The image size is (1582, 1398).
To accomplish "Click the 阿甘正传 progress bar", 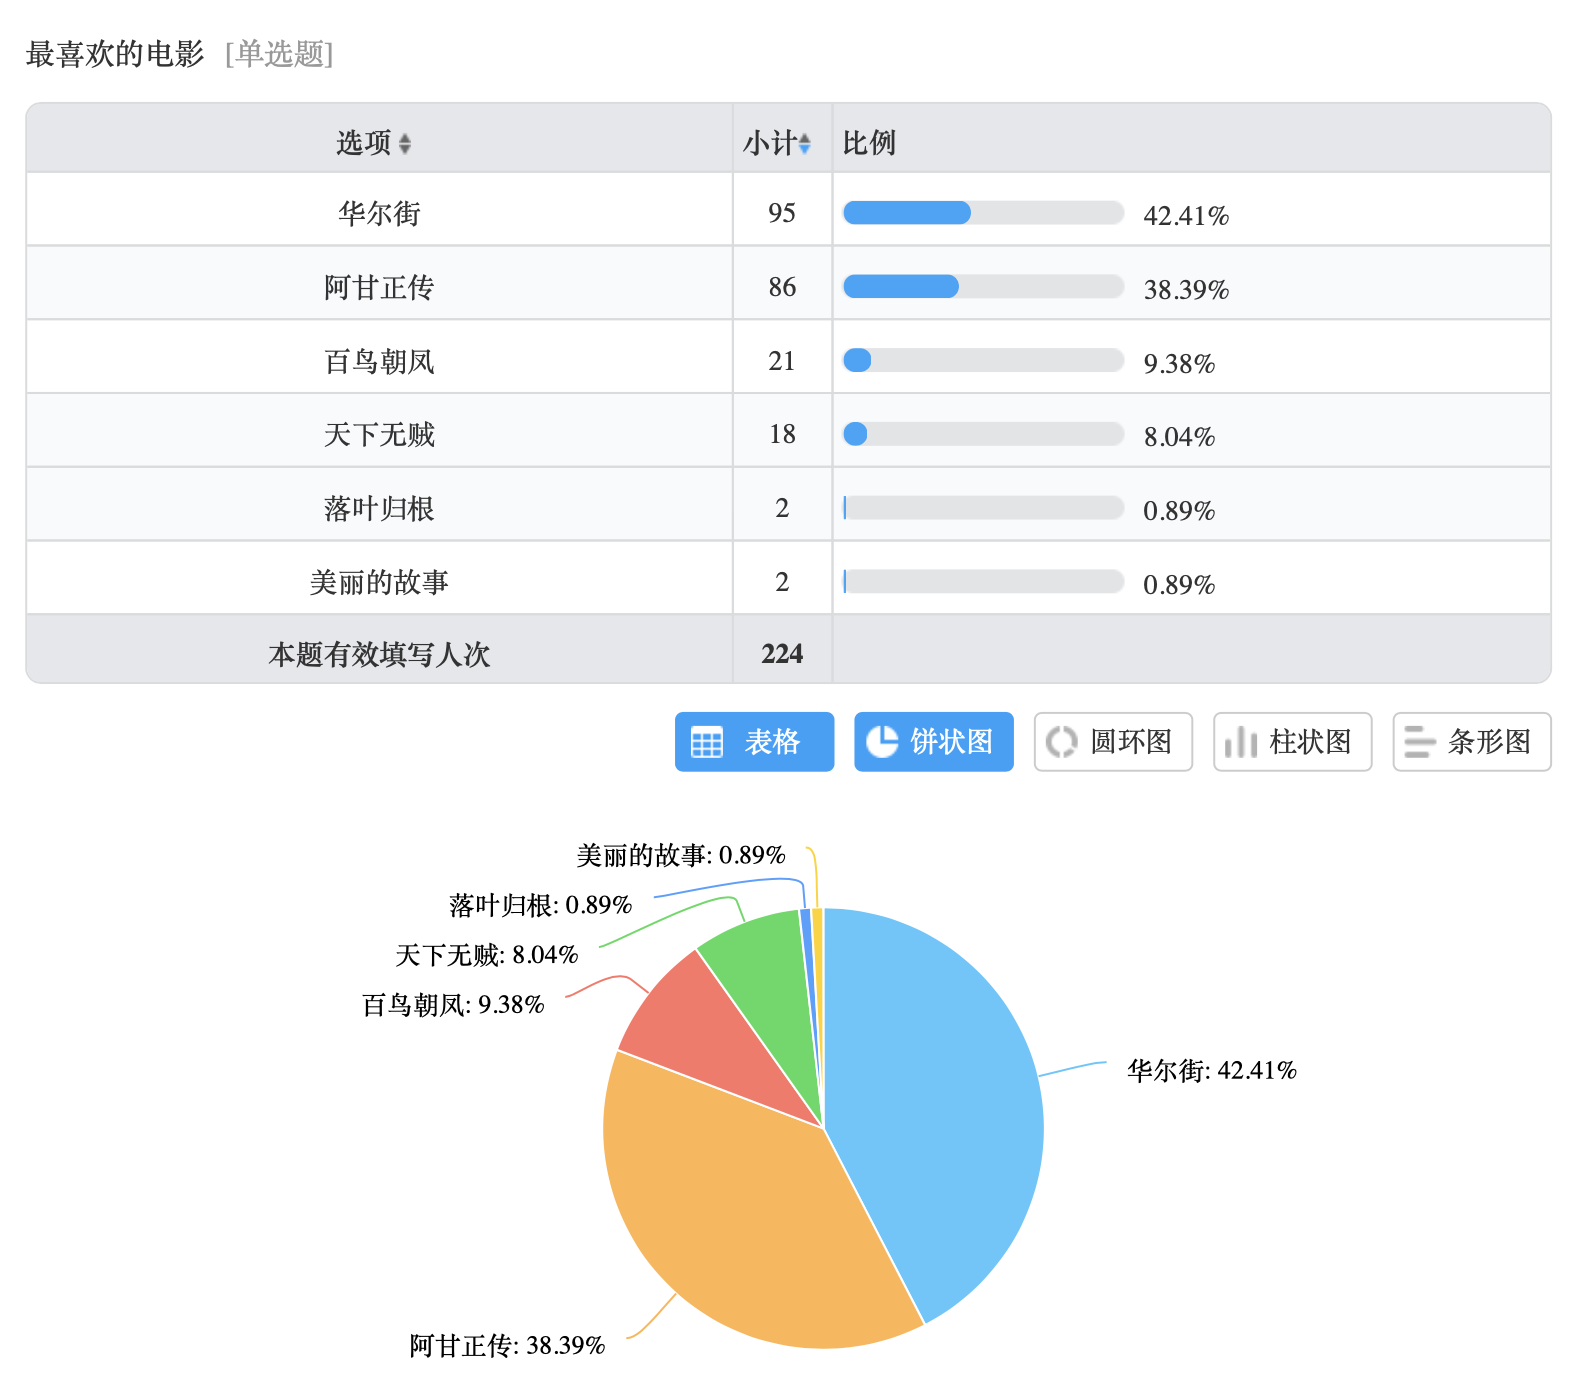I will (x=984, y=287).
